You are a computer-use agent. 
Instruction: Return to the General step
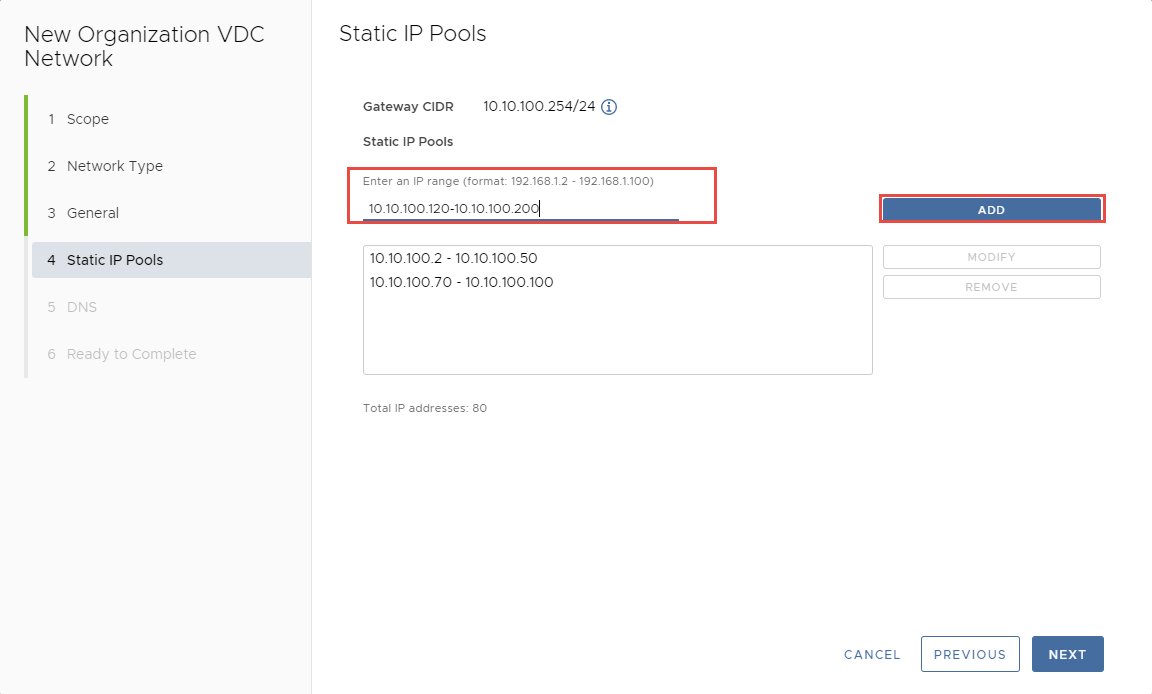pos(92,213)
